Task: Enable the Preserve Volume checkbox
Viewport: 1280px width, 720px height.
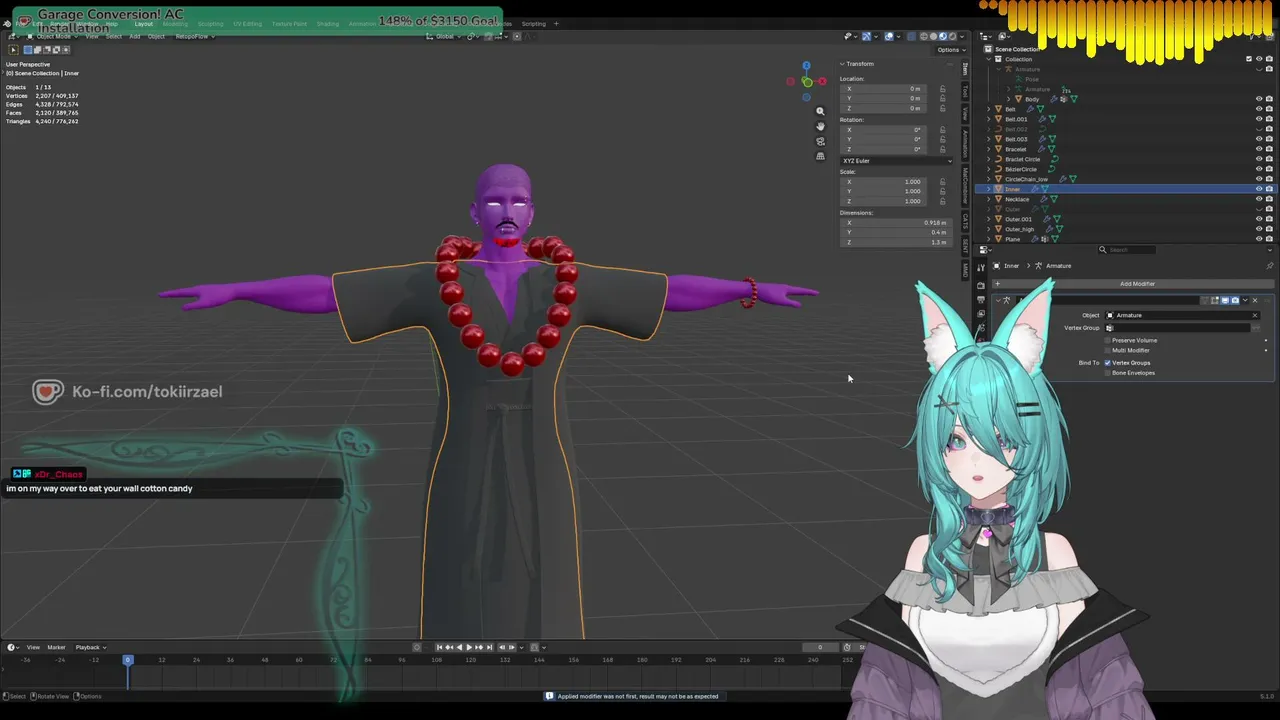Action: tap(1107, 340)
